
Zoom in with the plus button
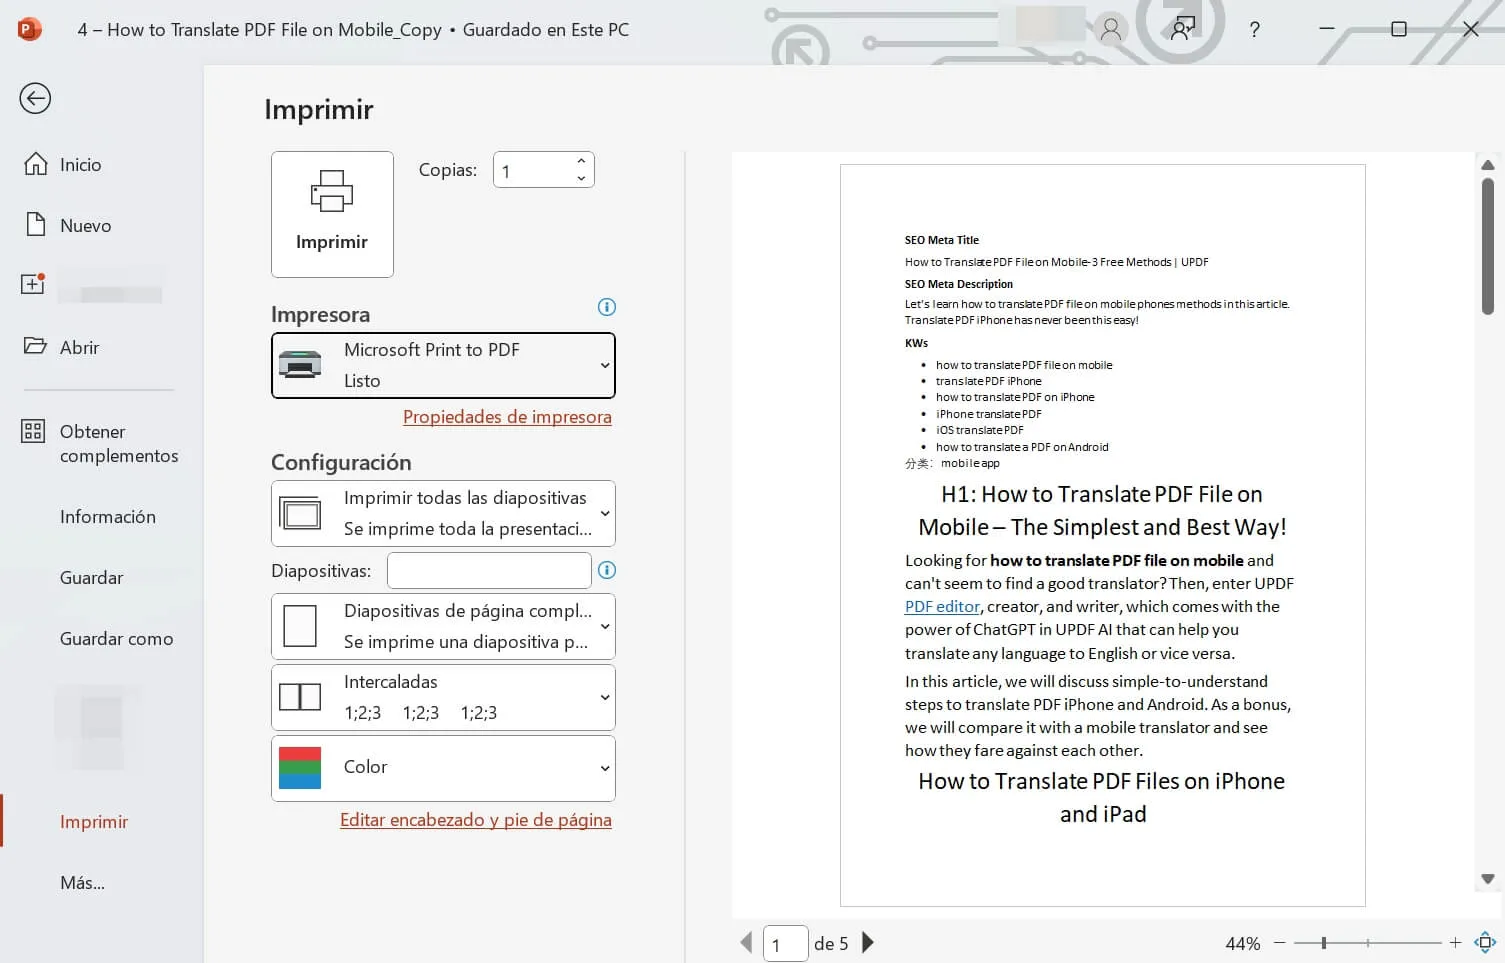[1455, 943]
